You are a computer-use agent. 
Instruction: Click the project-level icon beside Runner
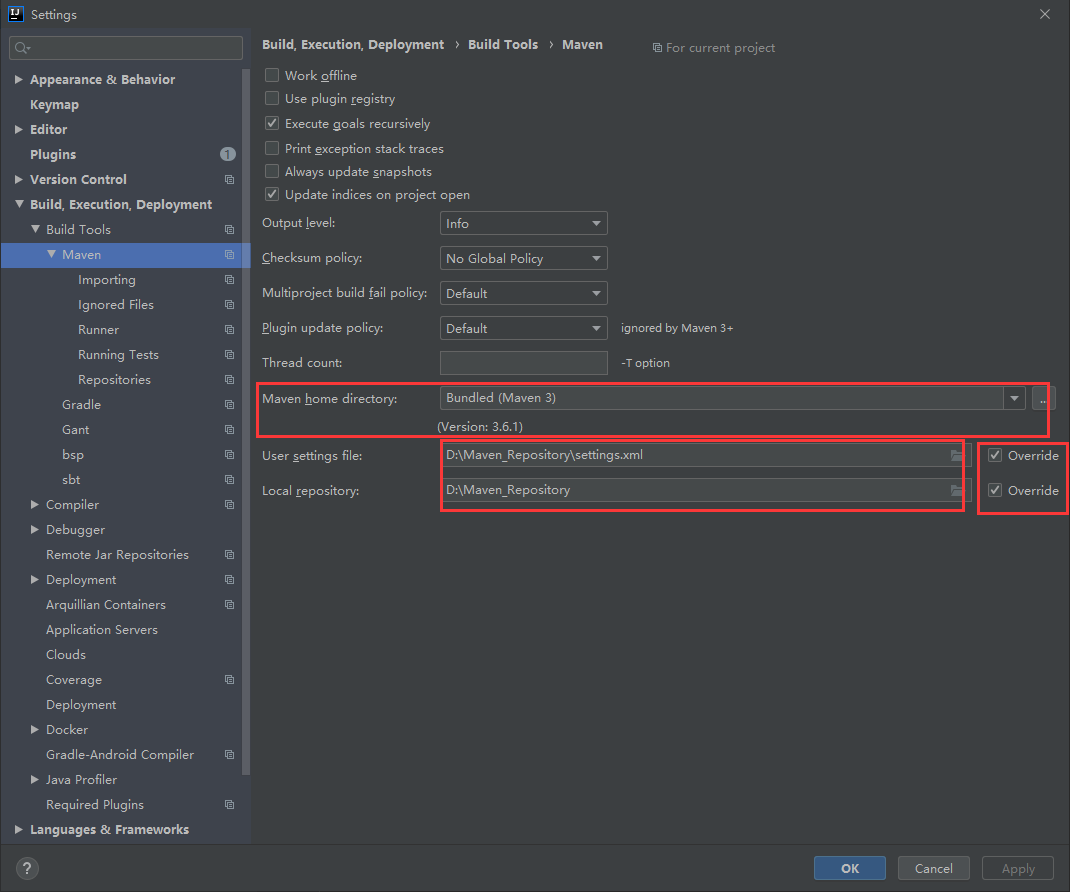(229, 330)
